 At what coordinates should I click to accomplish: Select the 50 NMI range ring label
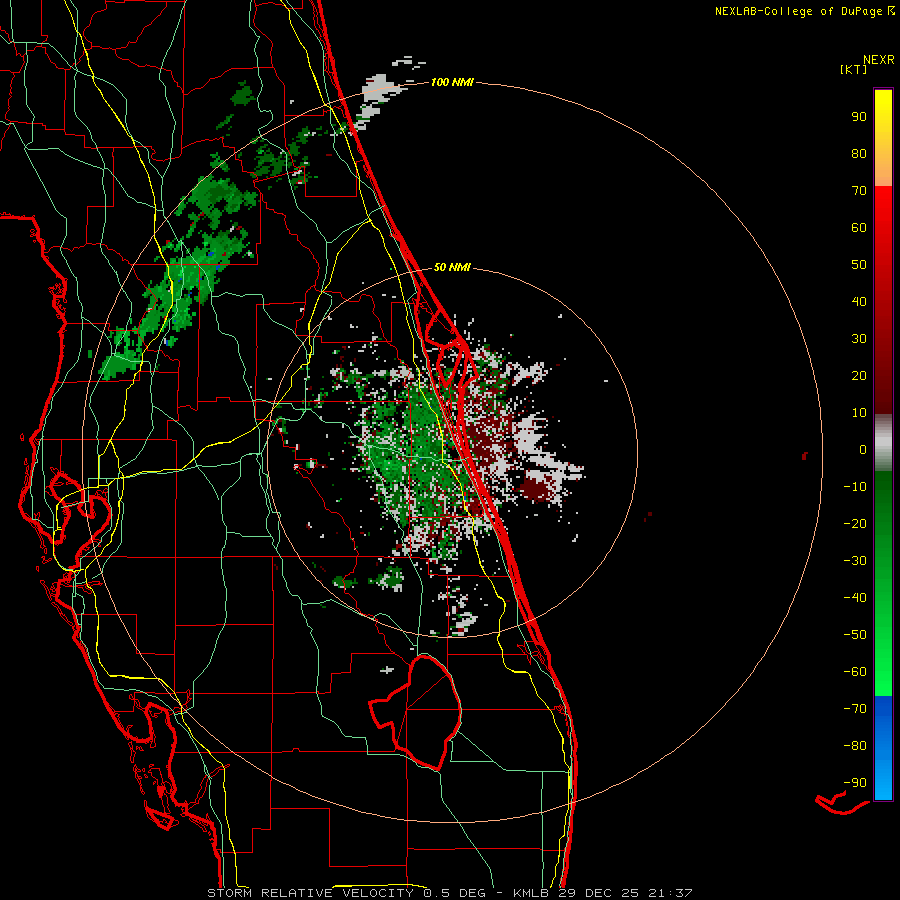point(452,267)
